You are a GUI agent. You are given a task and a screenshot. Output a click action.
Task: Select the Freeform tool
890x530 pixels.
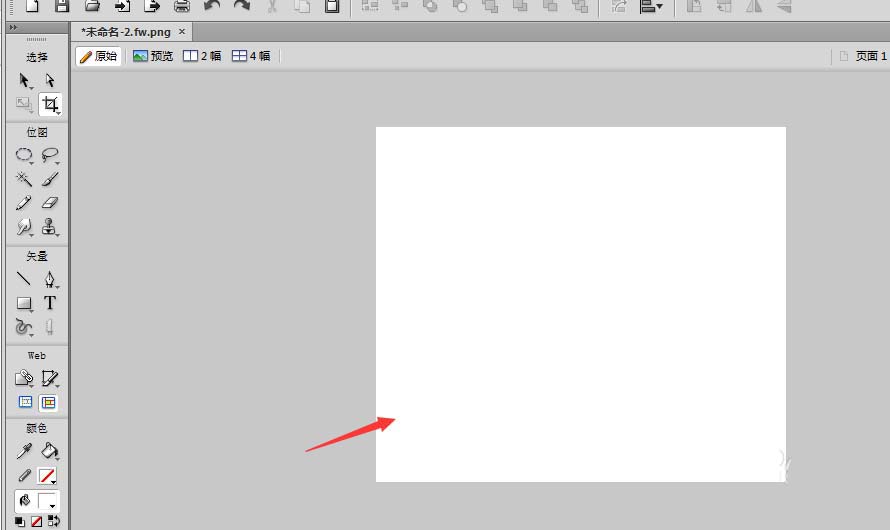coord(24,327)
